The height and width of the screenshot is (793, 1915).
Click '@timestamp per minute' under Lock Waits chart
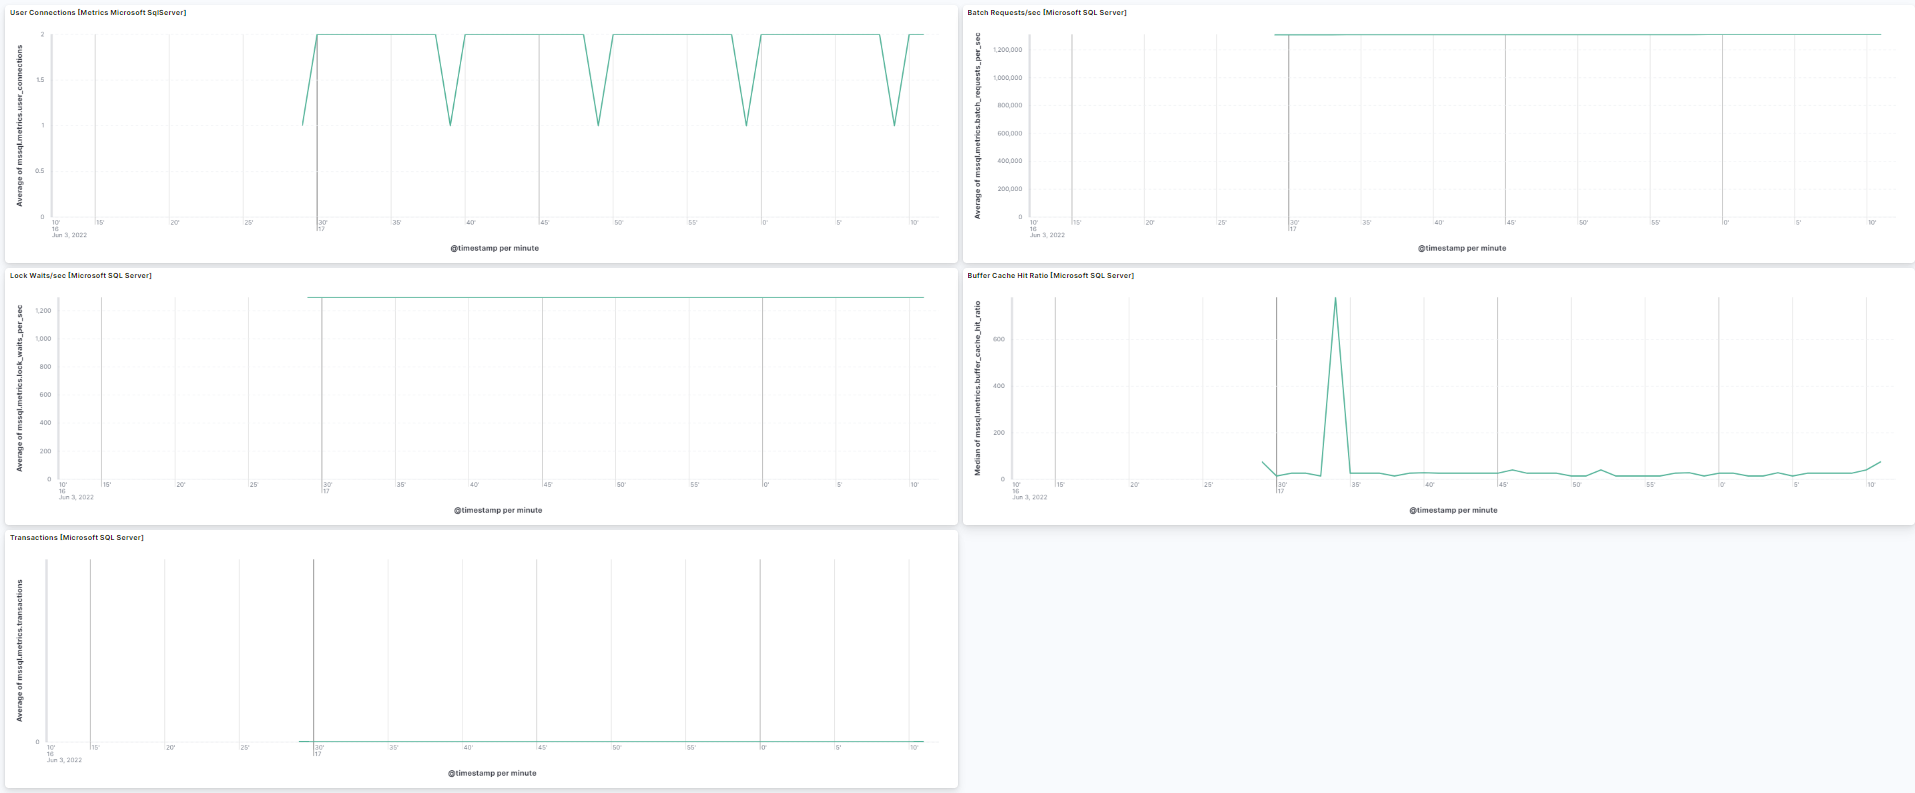497,510
